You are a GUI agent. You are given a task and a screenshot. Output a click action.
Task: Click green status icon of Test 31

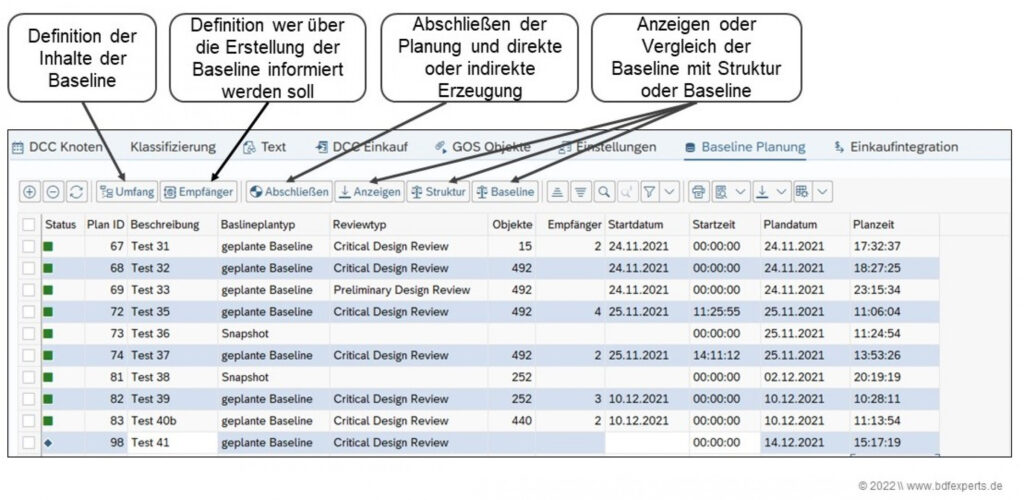pyautogui.click(x=48, y=247)
